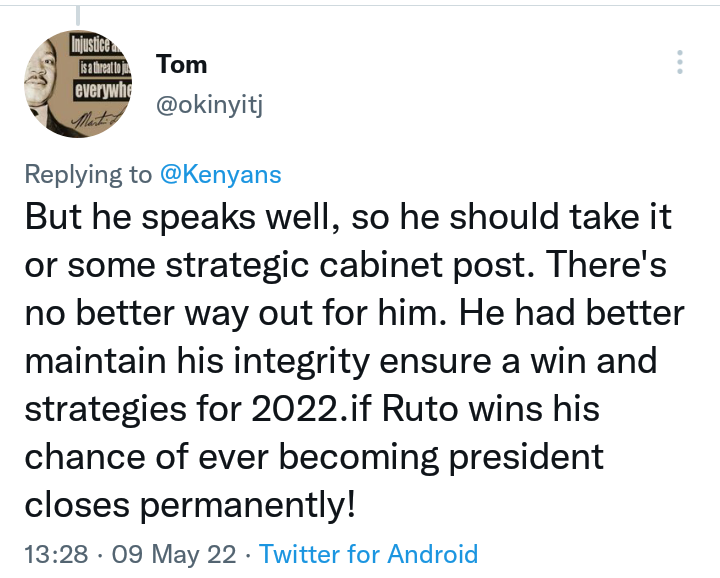Open the Twitter for Android source link

(x=368, y=554)
